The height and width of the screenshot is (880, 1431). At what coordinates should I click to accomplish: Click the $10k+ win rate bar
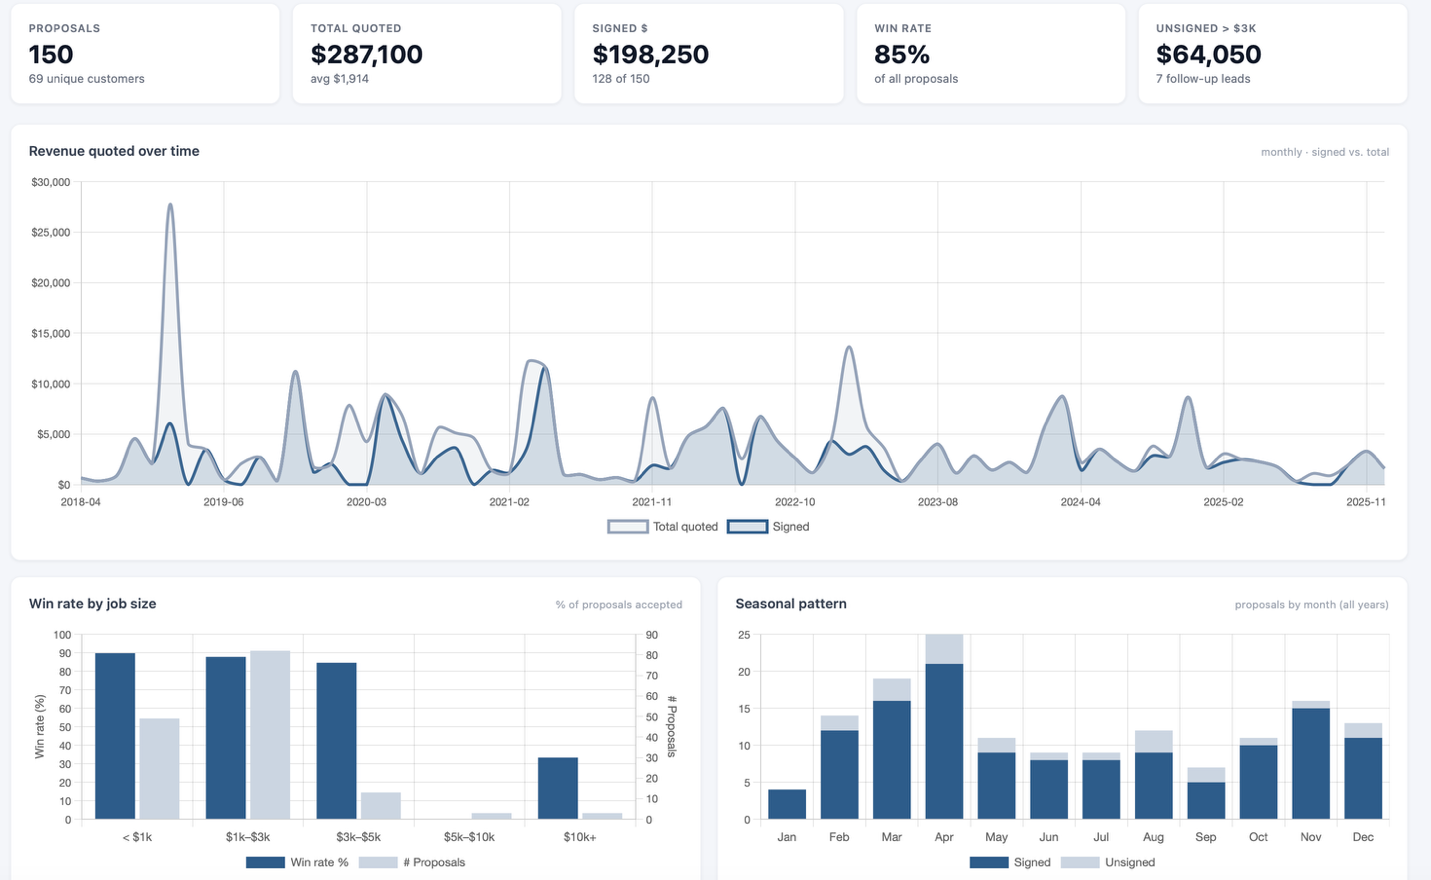558,789
